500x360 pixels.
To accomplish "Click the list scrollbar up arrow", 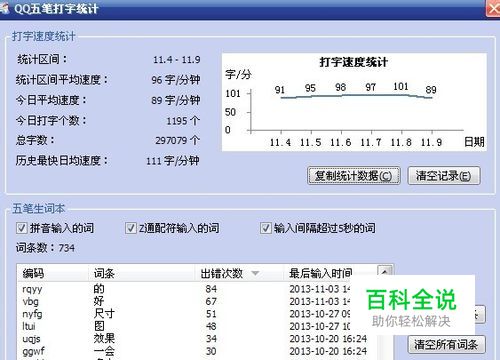I will pos(384,272).
